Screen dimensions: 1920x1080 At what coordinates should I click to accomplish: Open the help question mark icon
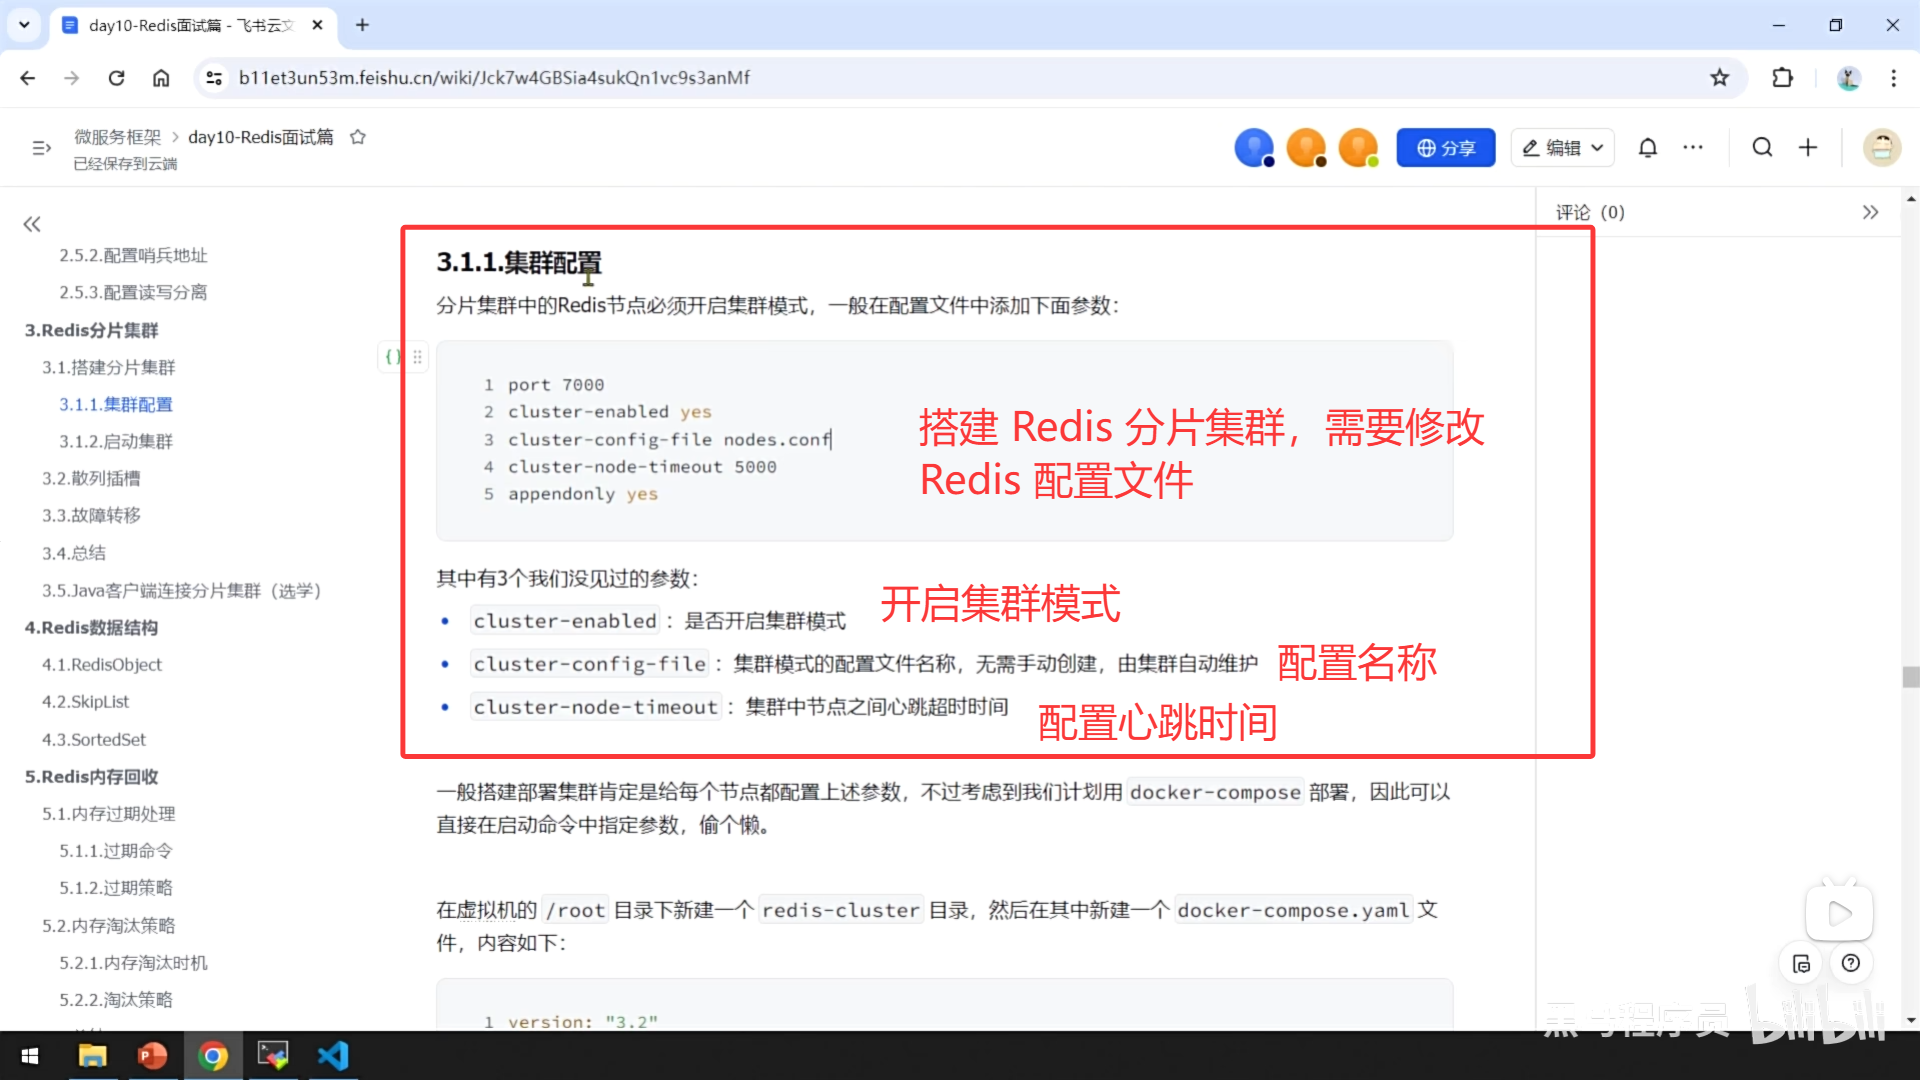1851,963
